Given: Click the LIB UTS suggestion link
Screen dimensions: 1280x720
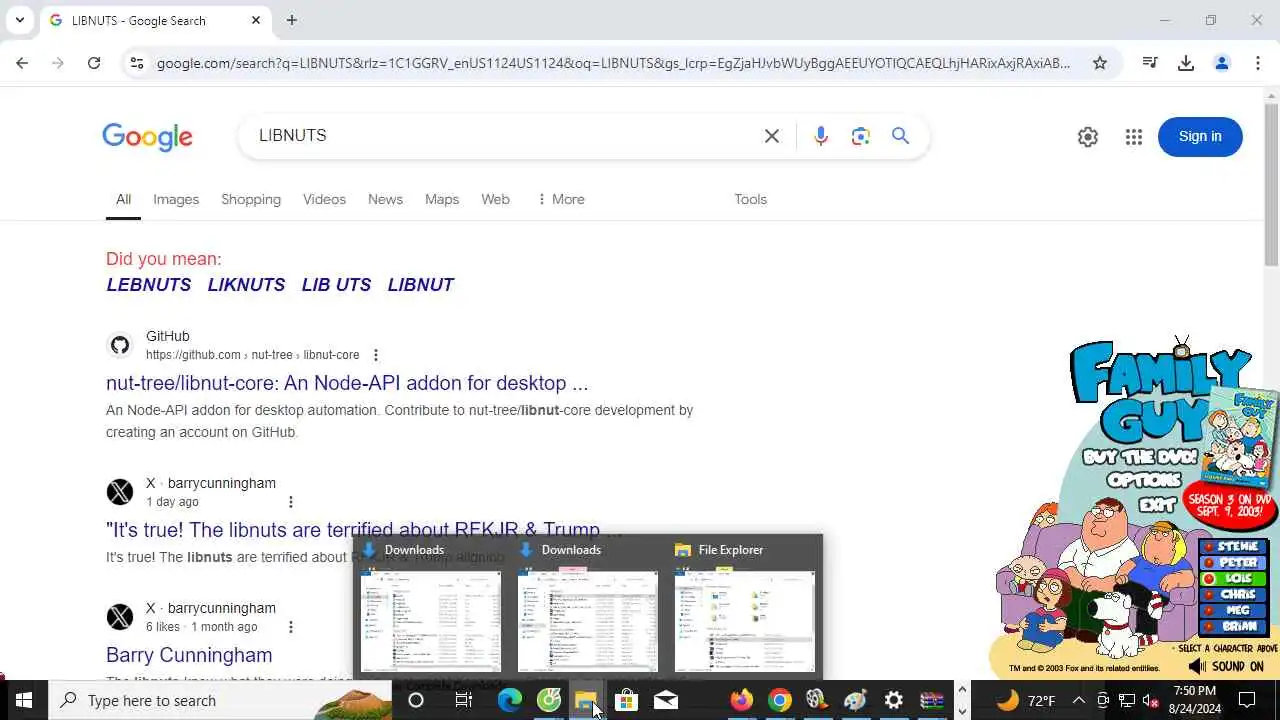Looking at the screenshot, I should point(336,285).
